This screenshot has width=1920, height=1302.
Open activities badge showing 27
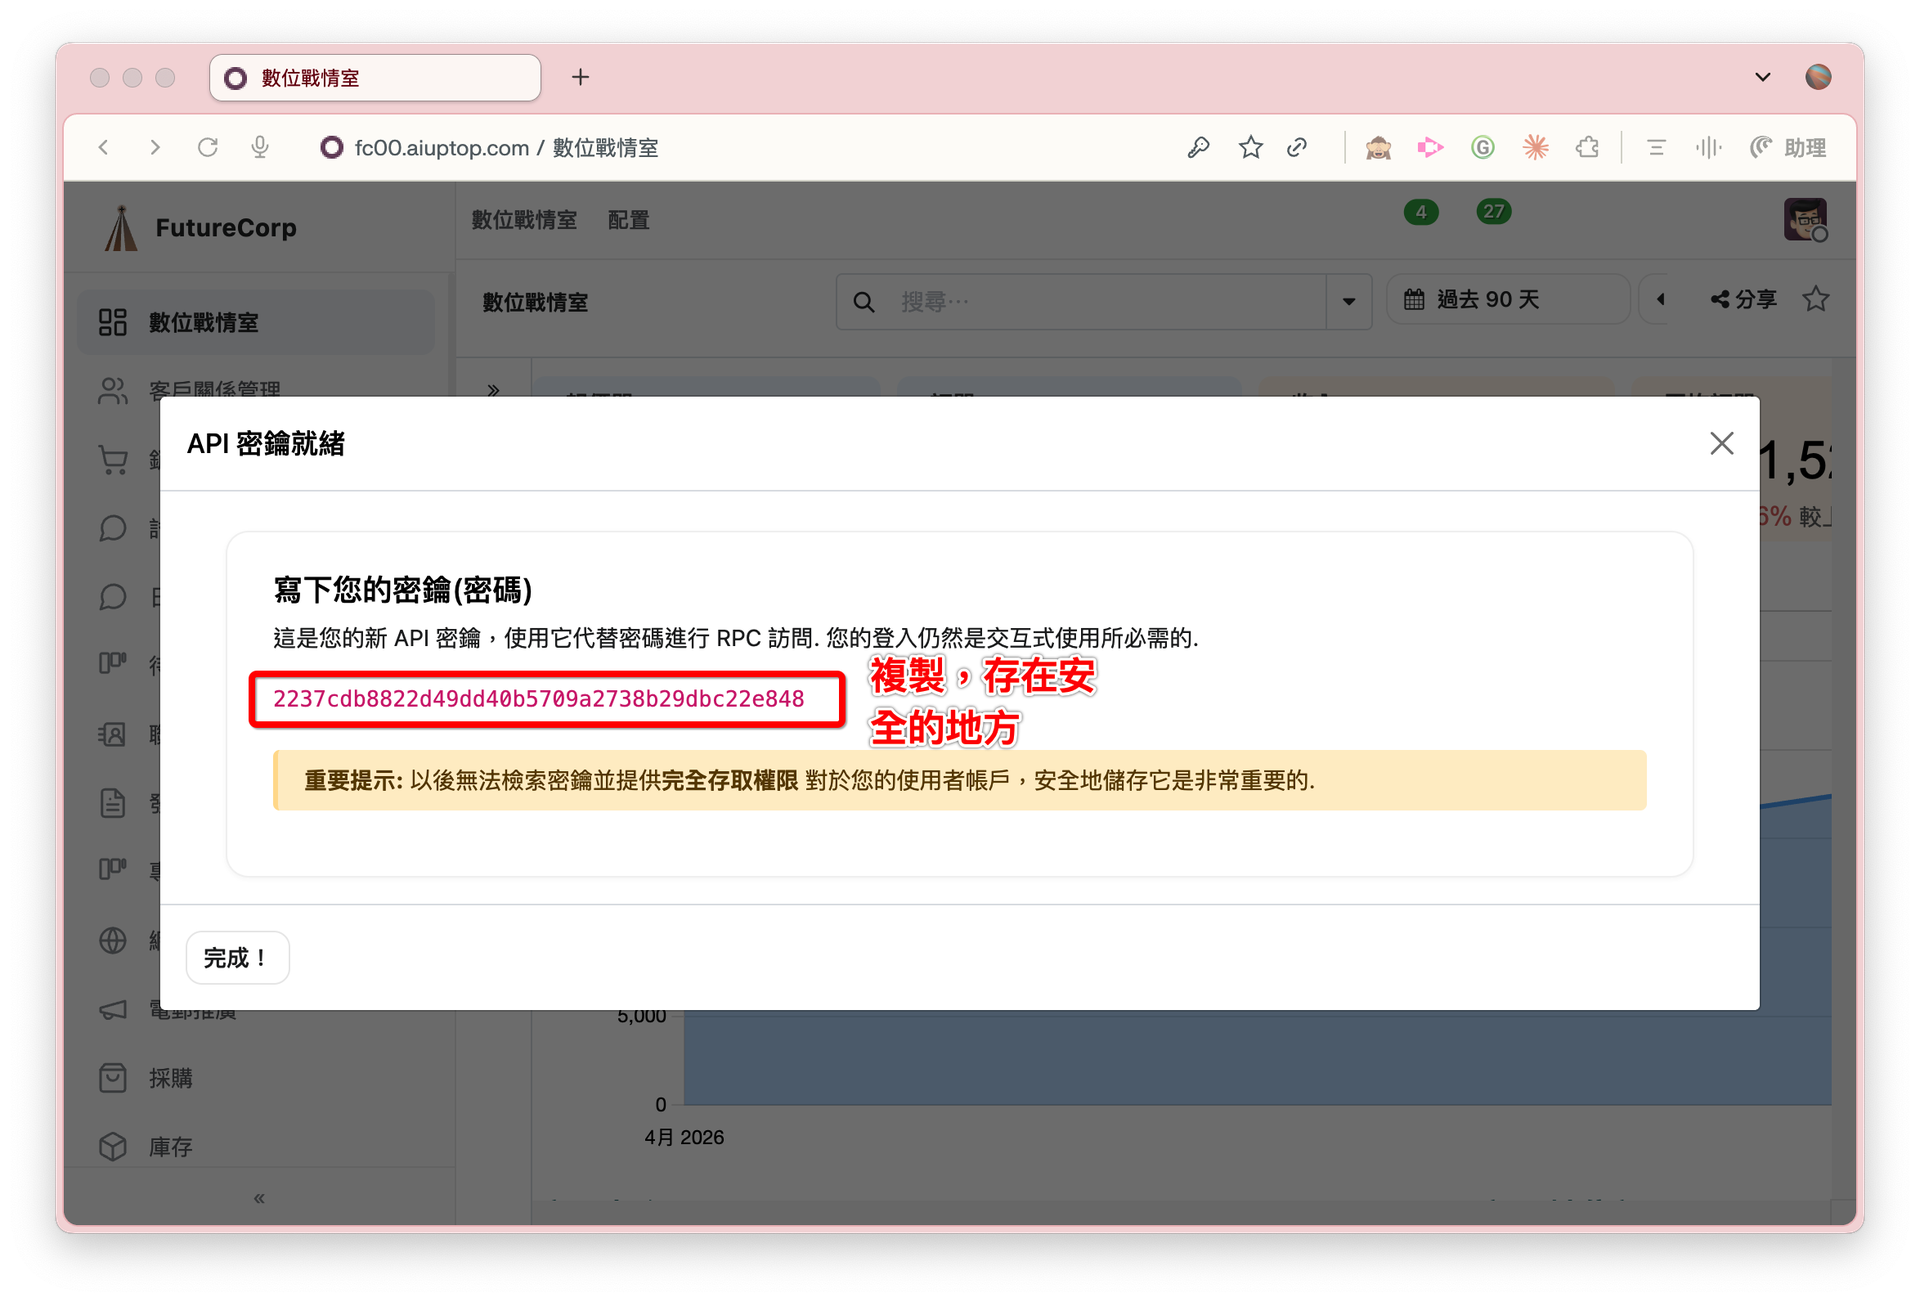click(1493, 211)
